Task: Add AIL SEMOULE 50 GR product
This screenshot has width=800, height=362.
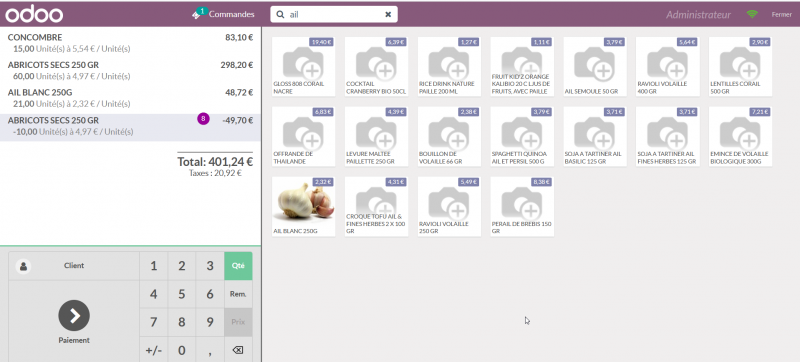Action: 595,66
